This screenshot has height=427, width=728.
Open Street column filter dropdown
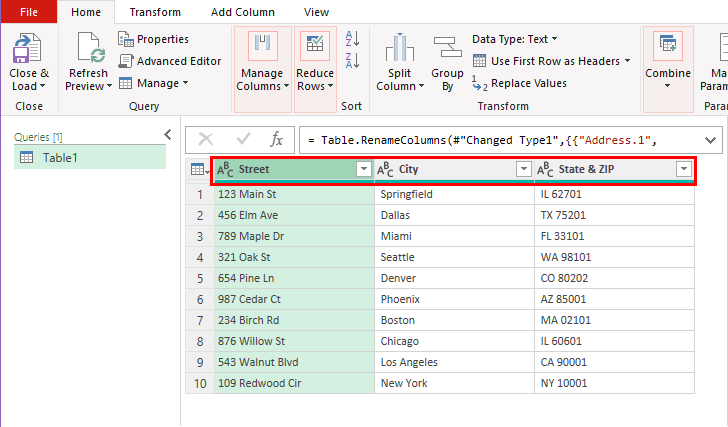coord(364,169)
